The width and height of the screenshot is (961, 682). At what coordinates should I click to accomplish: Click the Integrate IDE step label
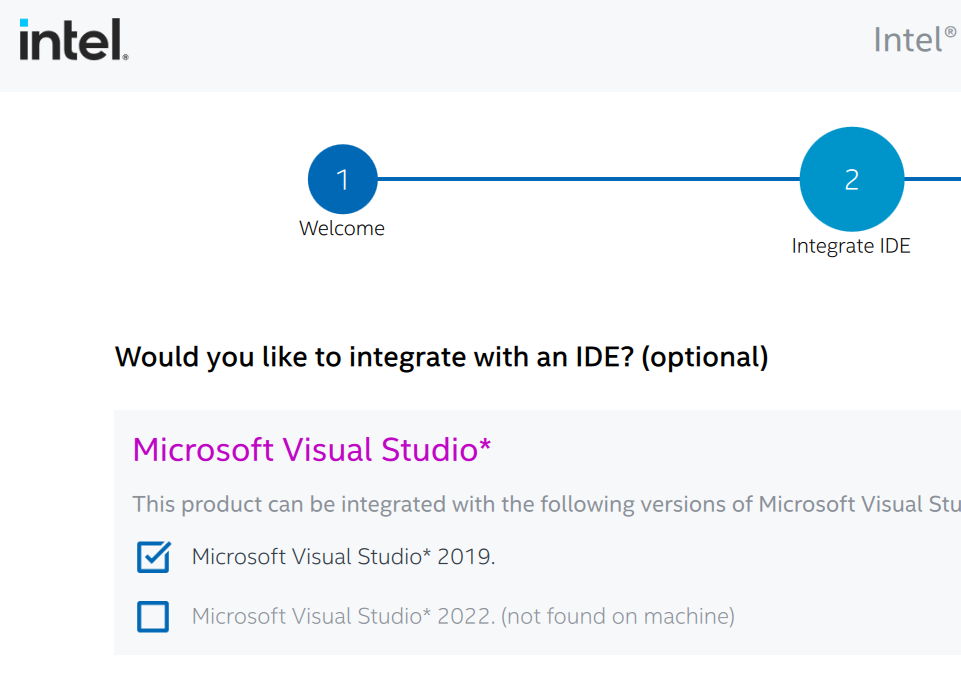coord(851,246)
